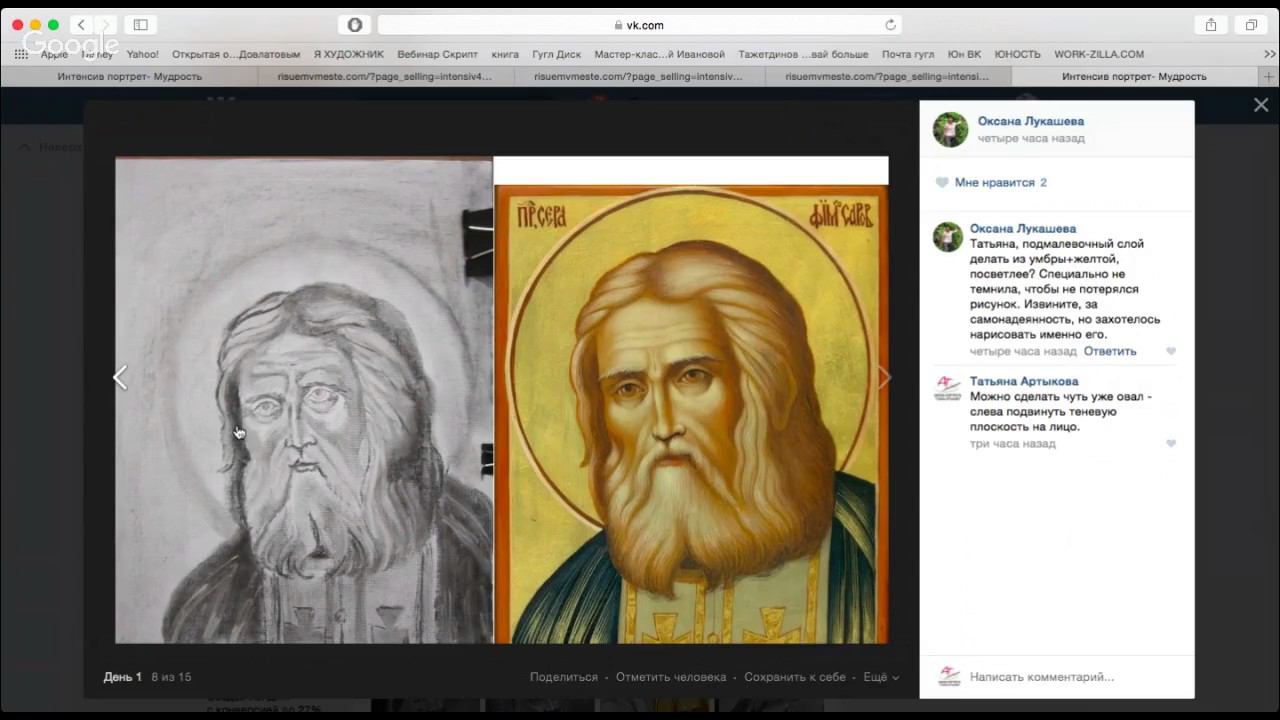Reload the vk.com page
This screenshot has width=1280, height=720.
coord(890,25)
